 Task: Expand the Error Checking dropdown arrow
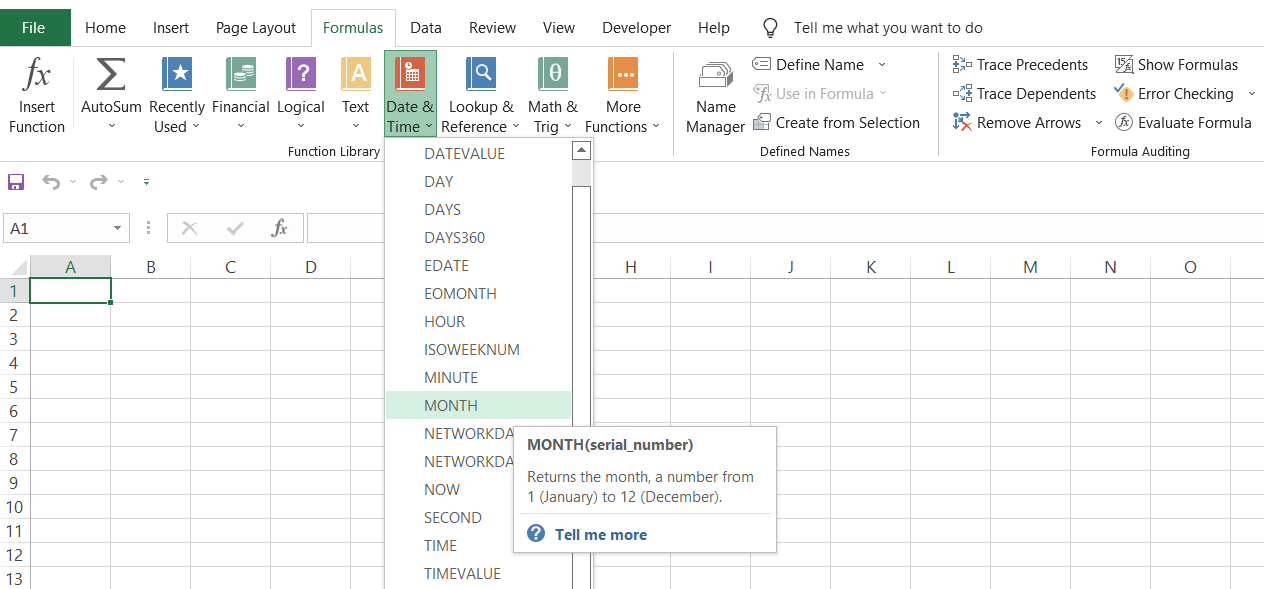pyautogui.click(x=1251, y=94)
